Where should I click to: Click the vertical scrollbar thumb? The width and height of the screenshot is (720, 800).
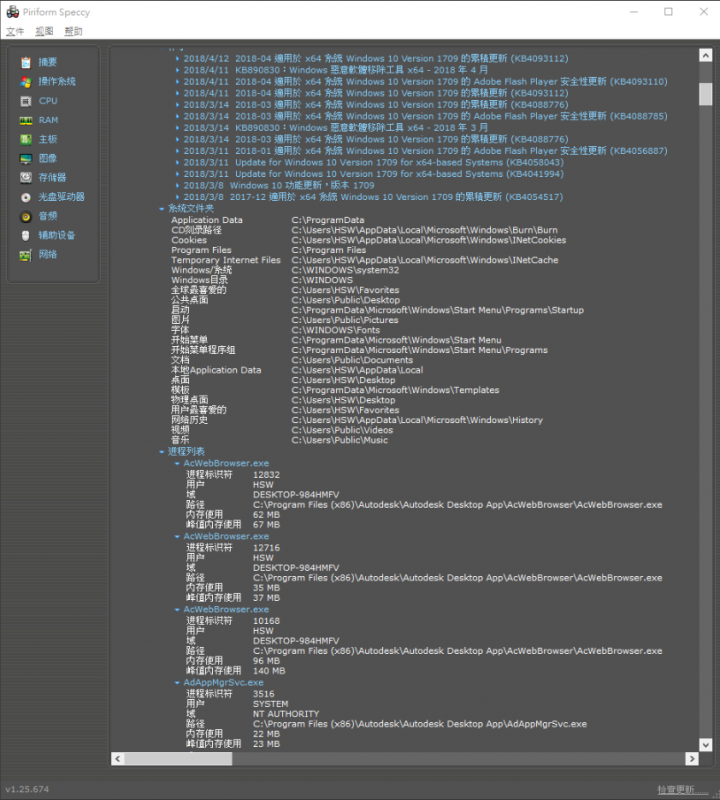[x=706, y=94]
